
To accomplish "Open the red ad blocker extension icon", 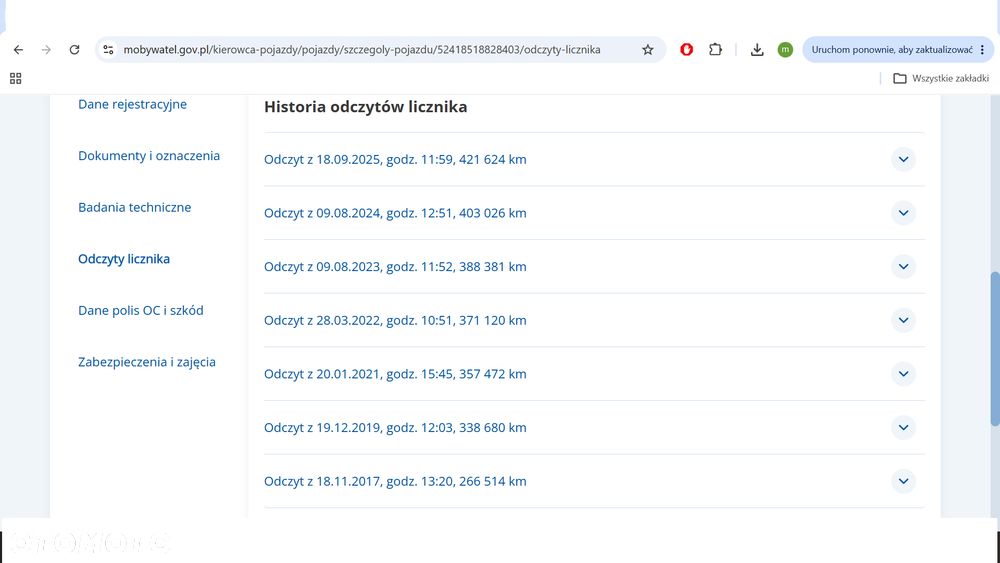I will point(686,50).
